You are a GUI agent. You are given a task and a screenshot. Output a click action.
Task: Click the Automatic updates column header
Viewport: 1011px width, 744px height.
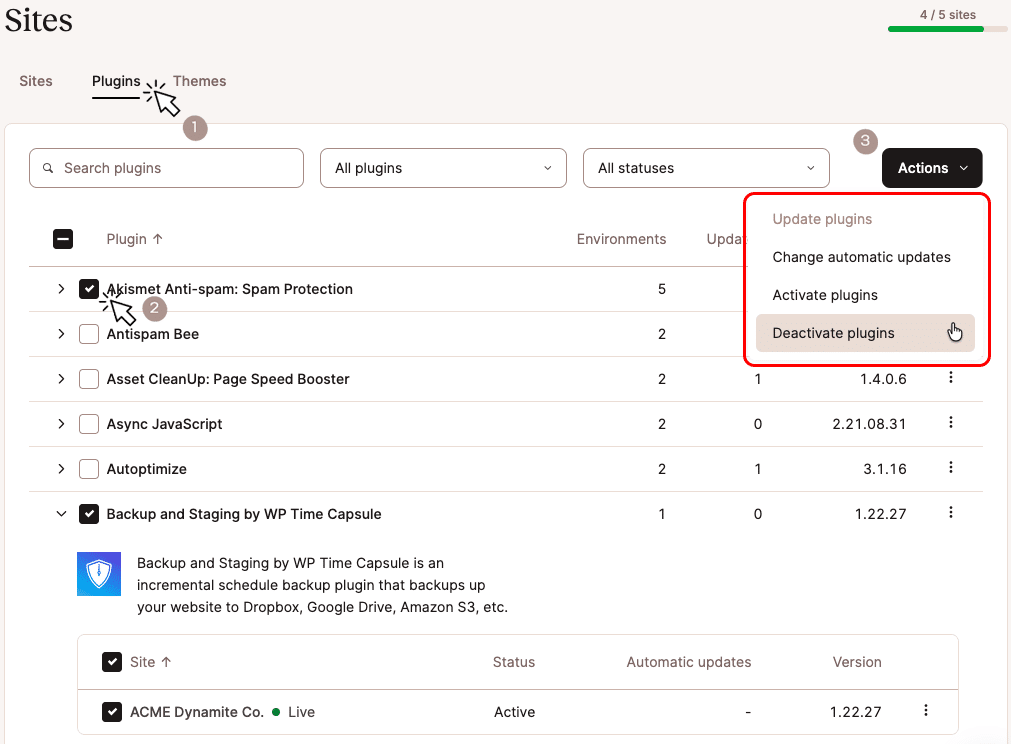689,662
